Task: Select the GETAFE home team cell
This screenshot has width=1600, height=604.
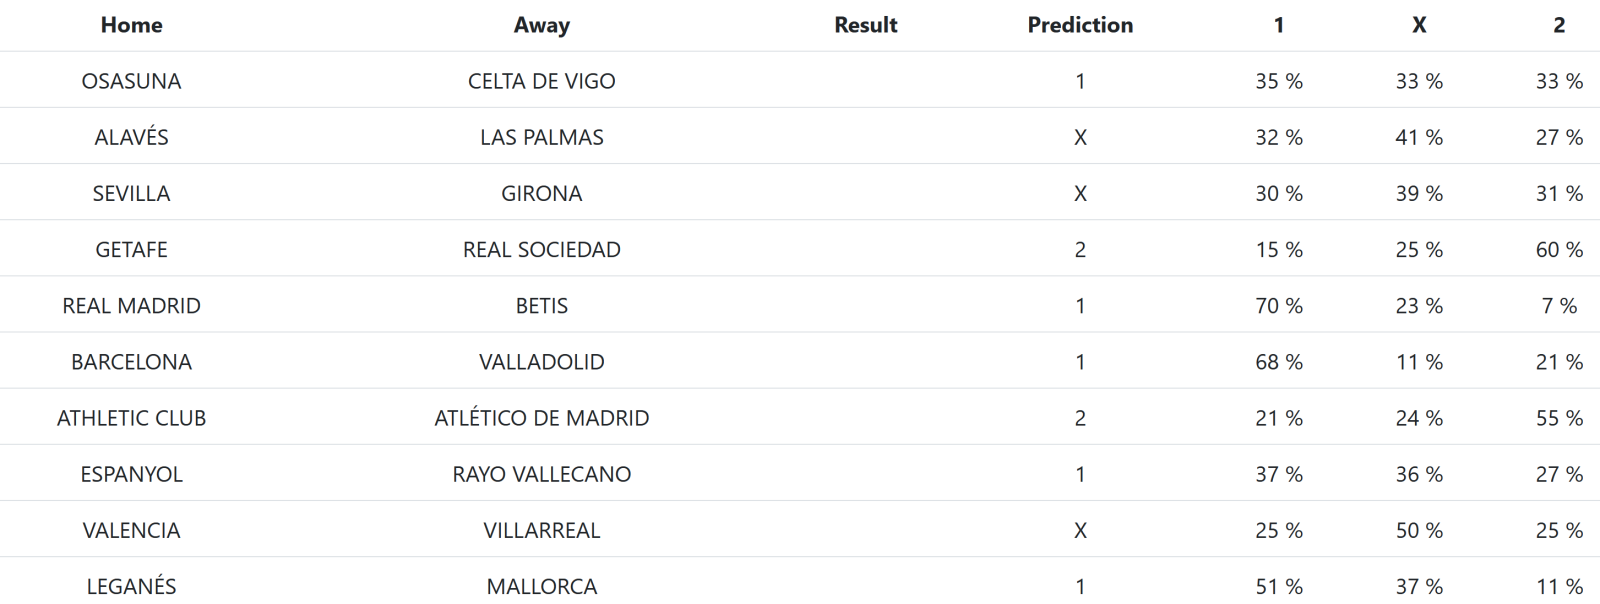Action: point(131,249)
